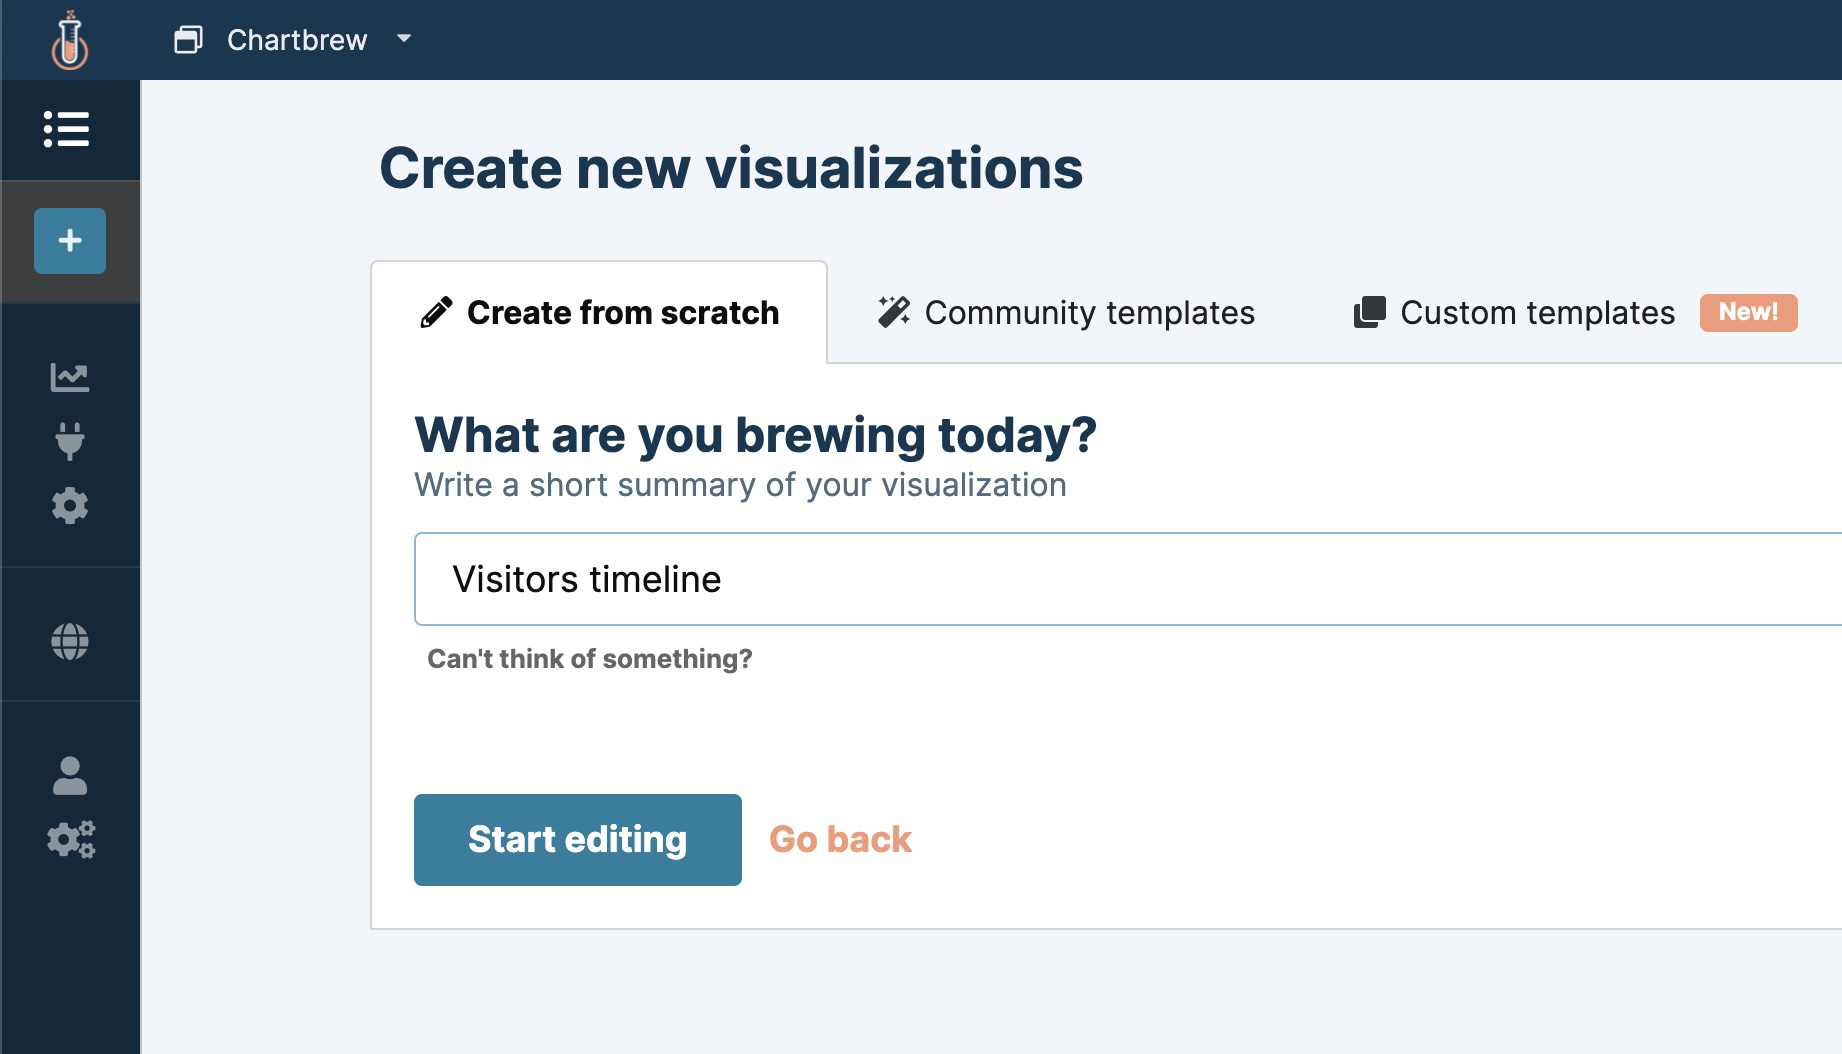Switch to the Custom templates tab
This screenshot has height=1054, width=1842.
click(x=1515, y=313)
